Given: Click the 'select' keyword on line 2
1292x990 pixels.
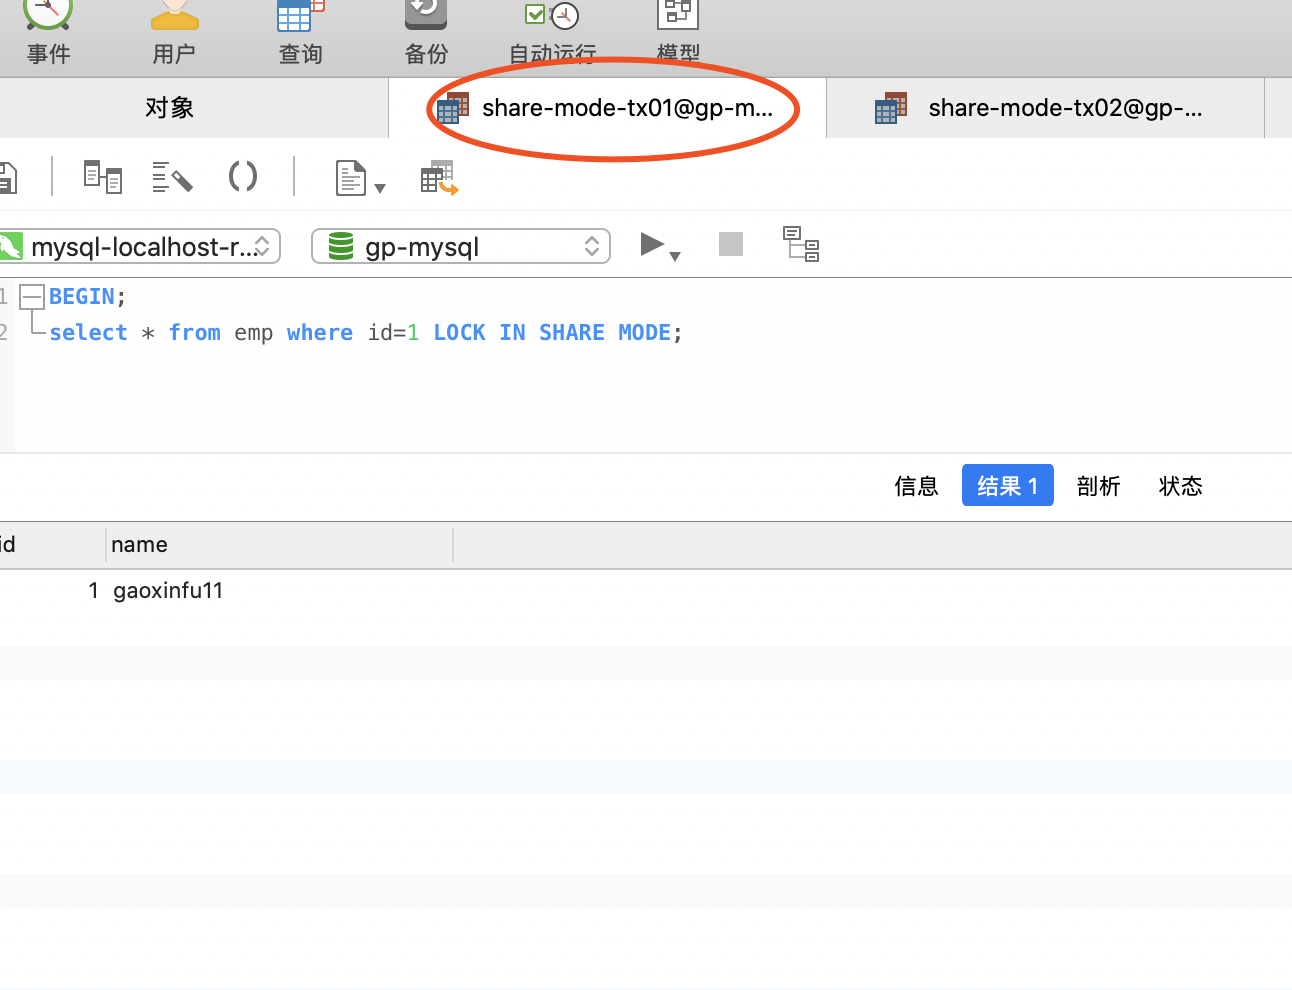Looking at the screenshot, I should pyautogui.click(x=88, y=333).
